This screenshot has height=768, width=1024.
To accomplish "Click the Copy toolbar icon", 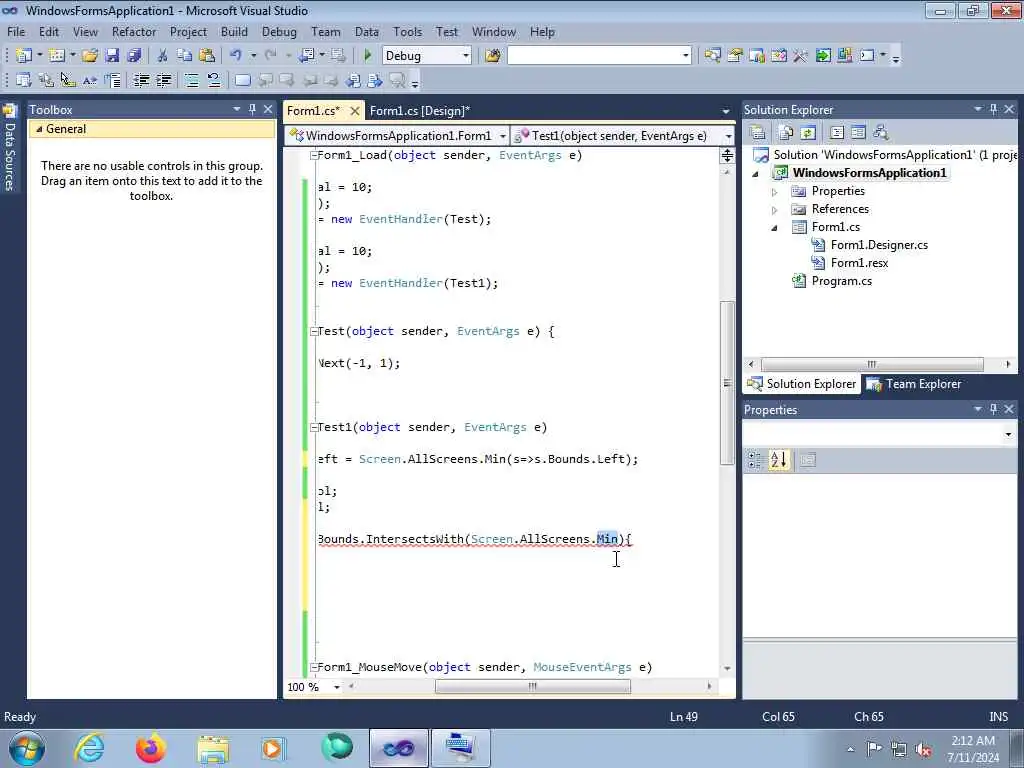I will point(185,56).
